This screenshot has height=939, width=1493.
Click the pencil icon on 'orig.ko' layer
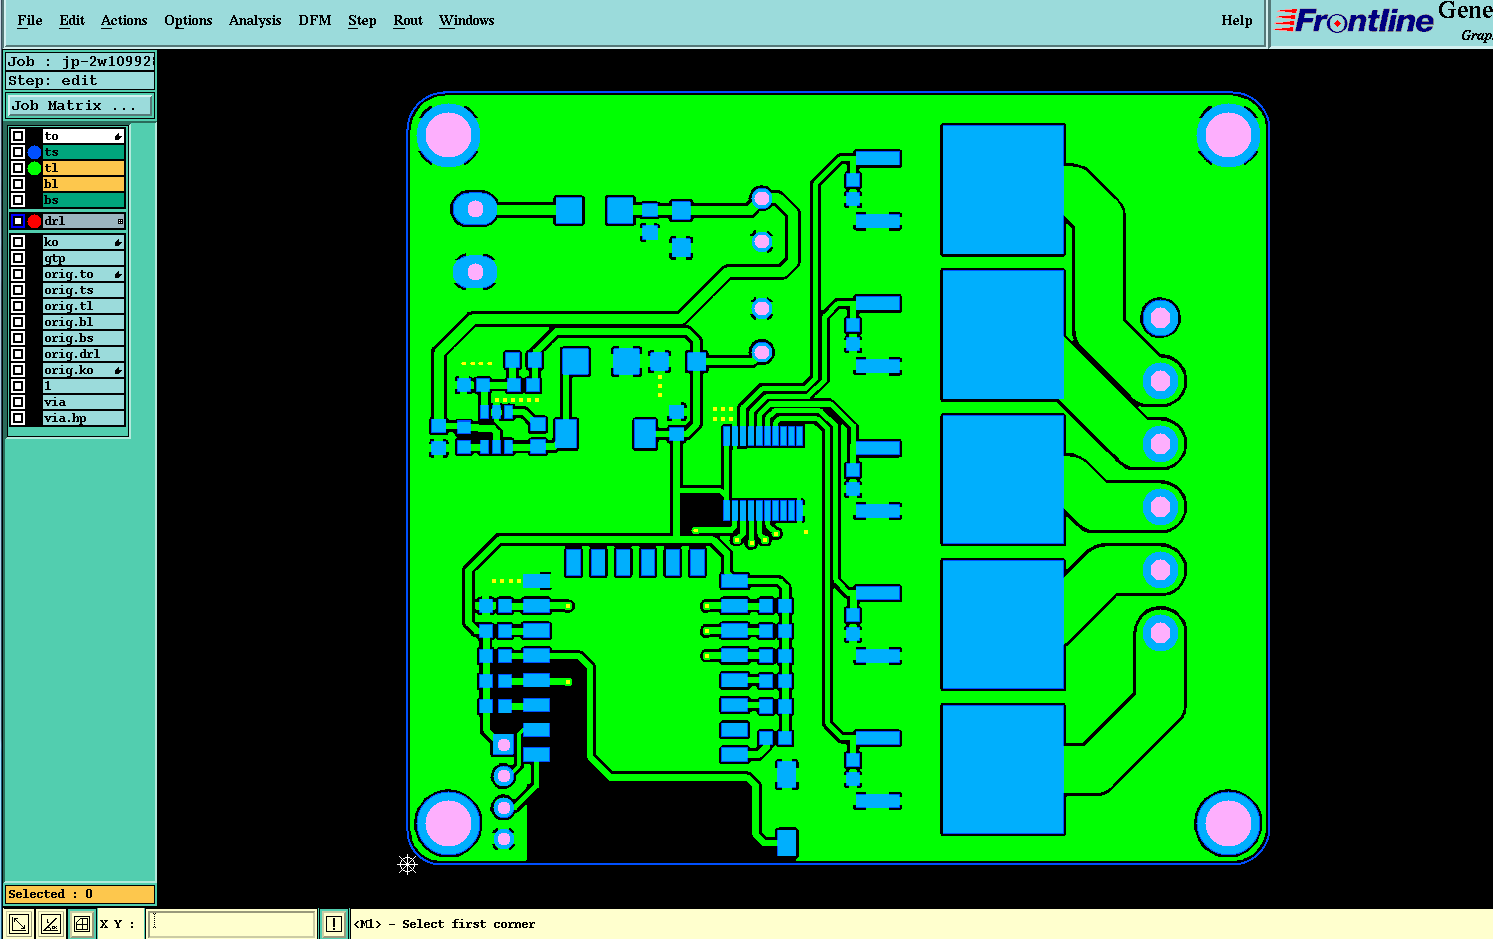coord(118,371)
